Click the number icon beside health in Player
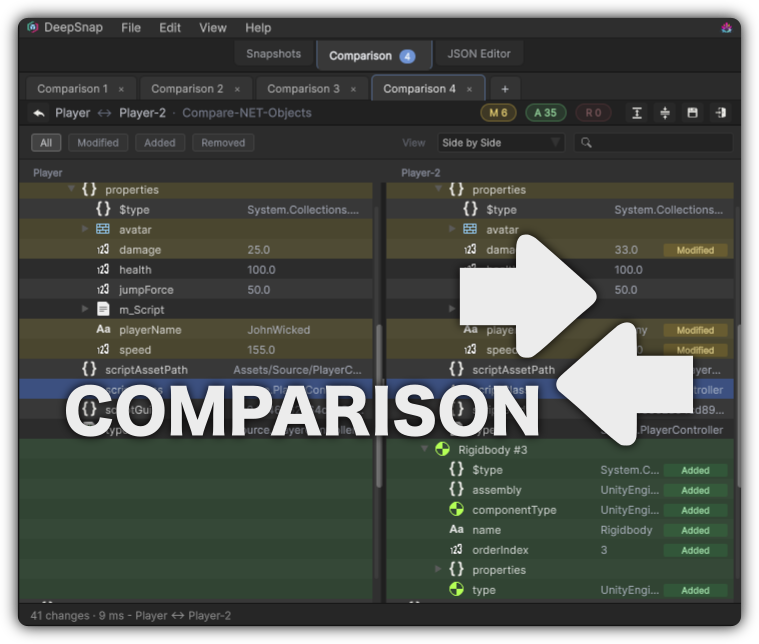Viewport: 759px width, 644px height. 103,269
